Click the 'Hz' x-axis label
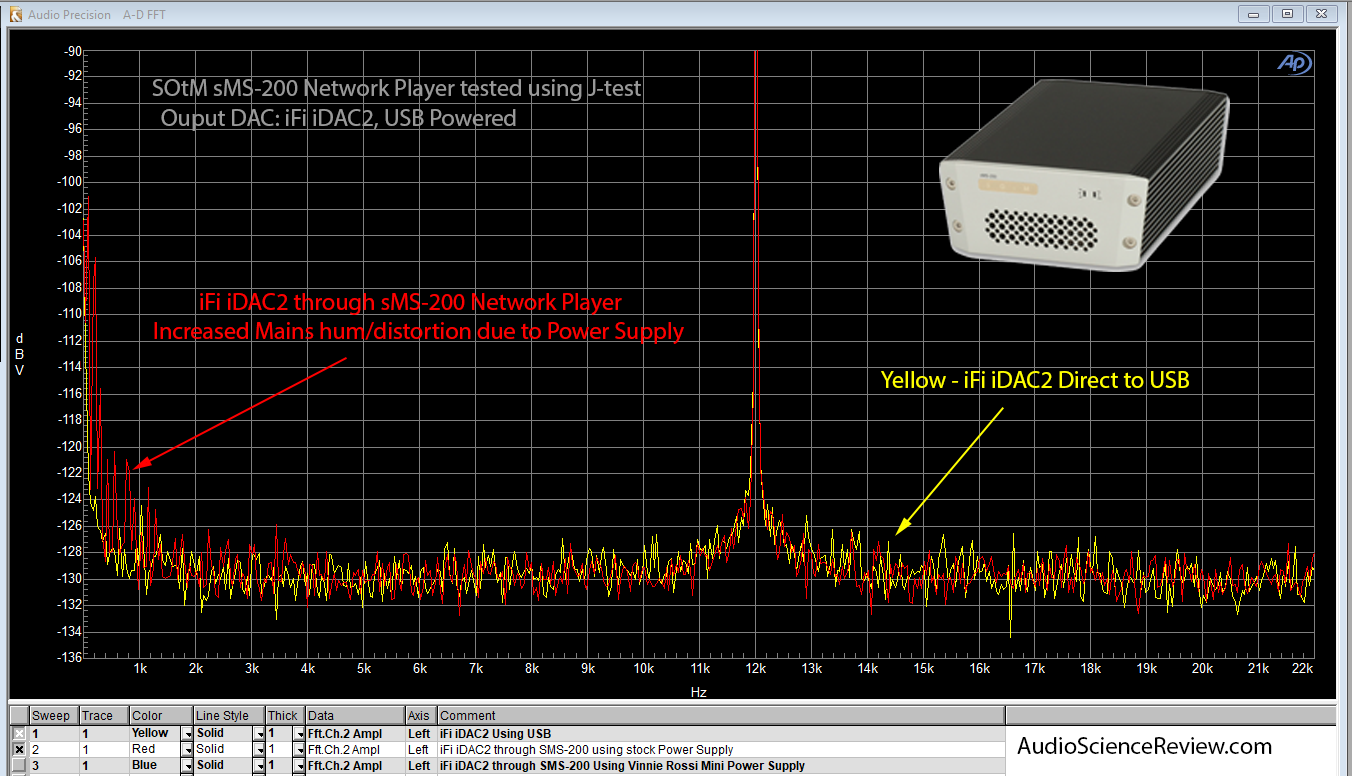The height and width of the screenshot is (776, 1352). [x=699, y=692]
